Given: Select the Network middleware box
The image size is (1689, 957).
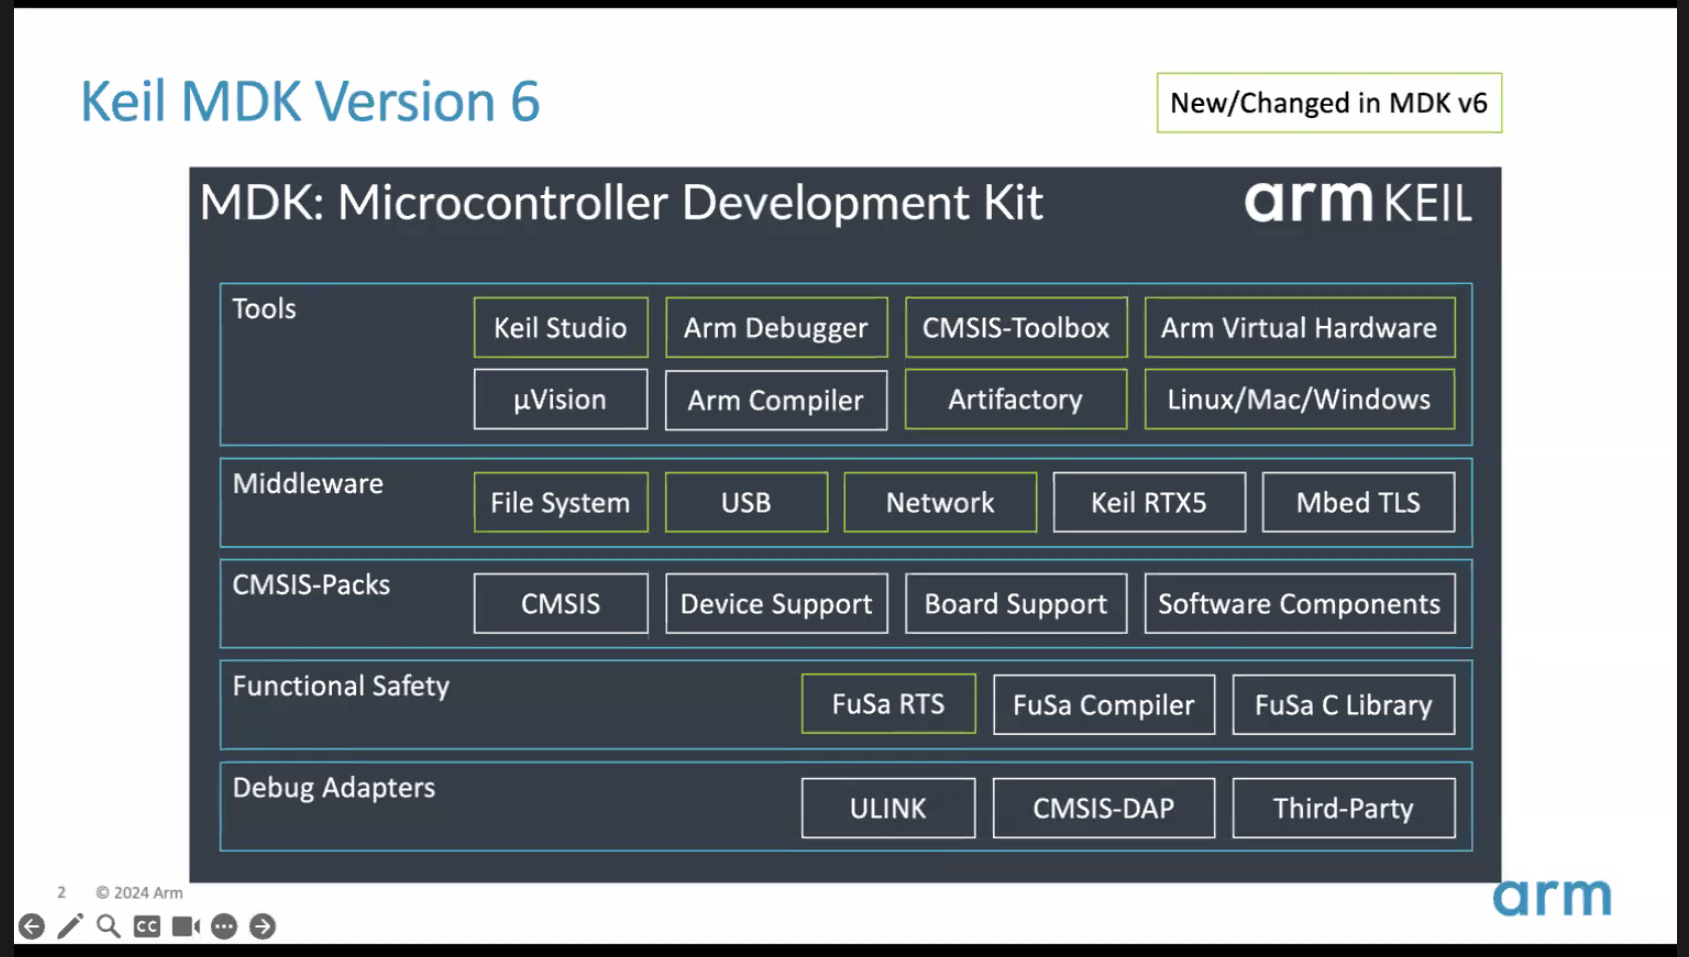Looking at the screenshot, I should coord(940,502).
